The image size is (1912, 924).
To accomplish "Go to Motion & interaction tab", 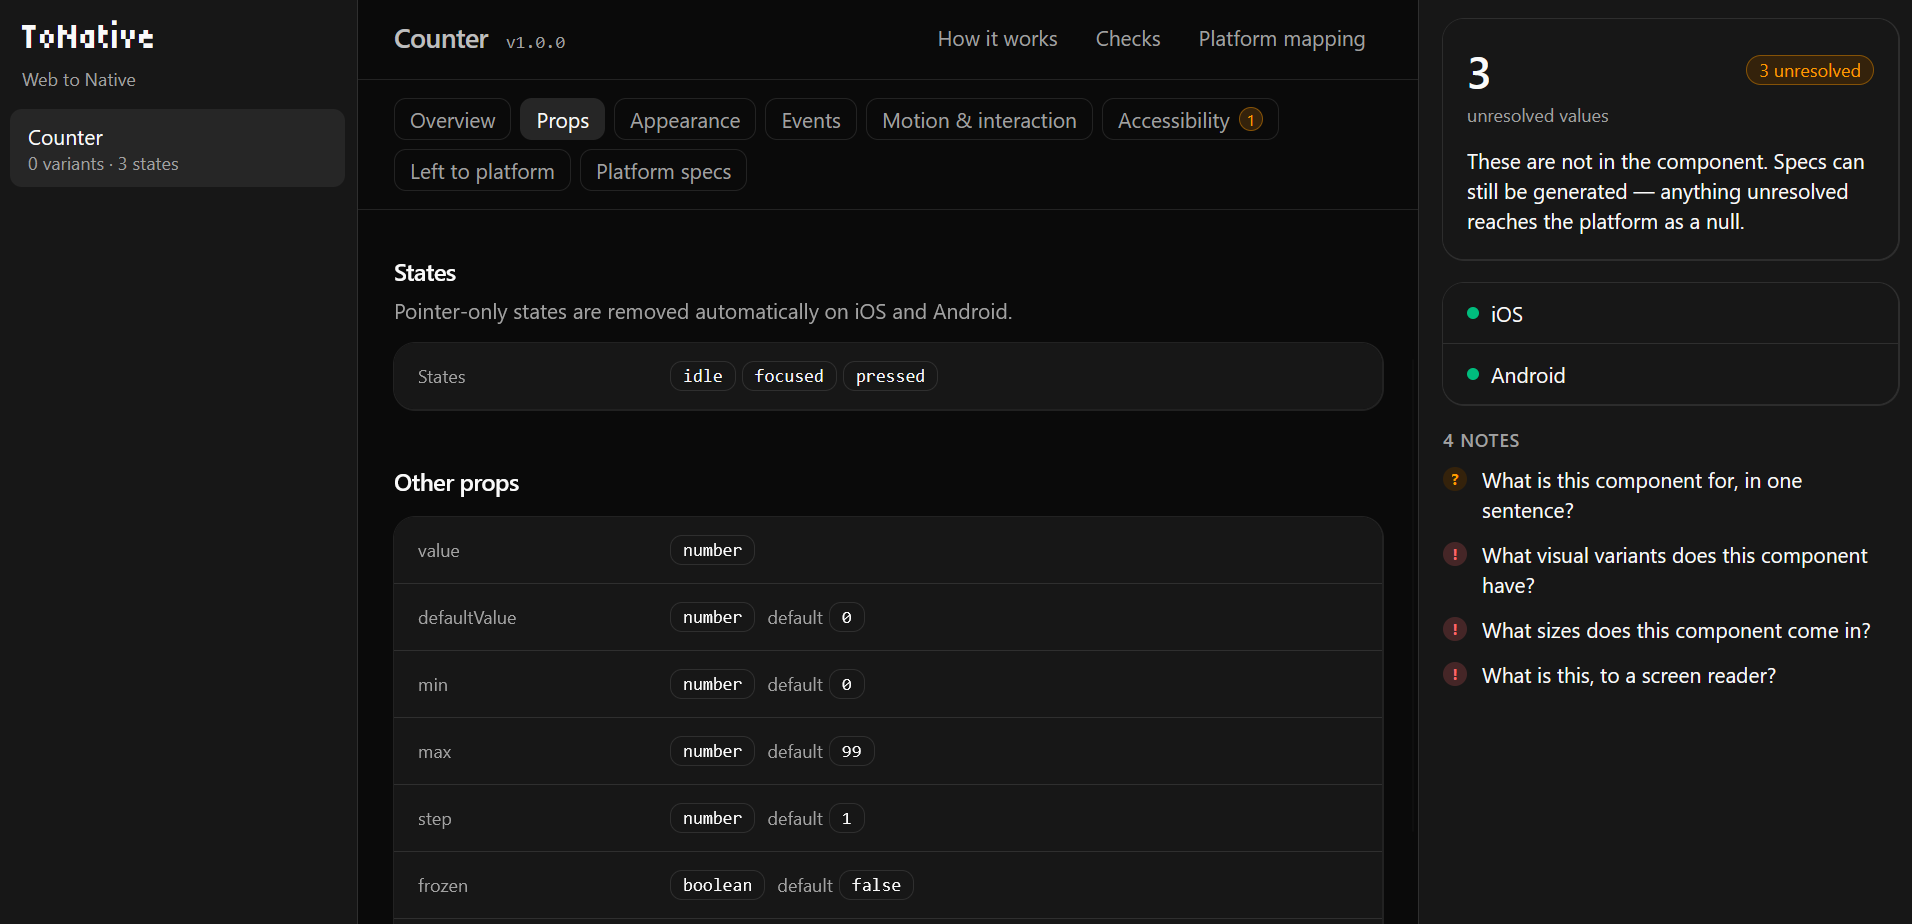I will coord(979,120).
